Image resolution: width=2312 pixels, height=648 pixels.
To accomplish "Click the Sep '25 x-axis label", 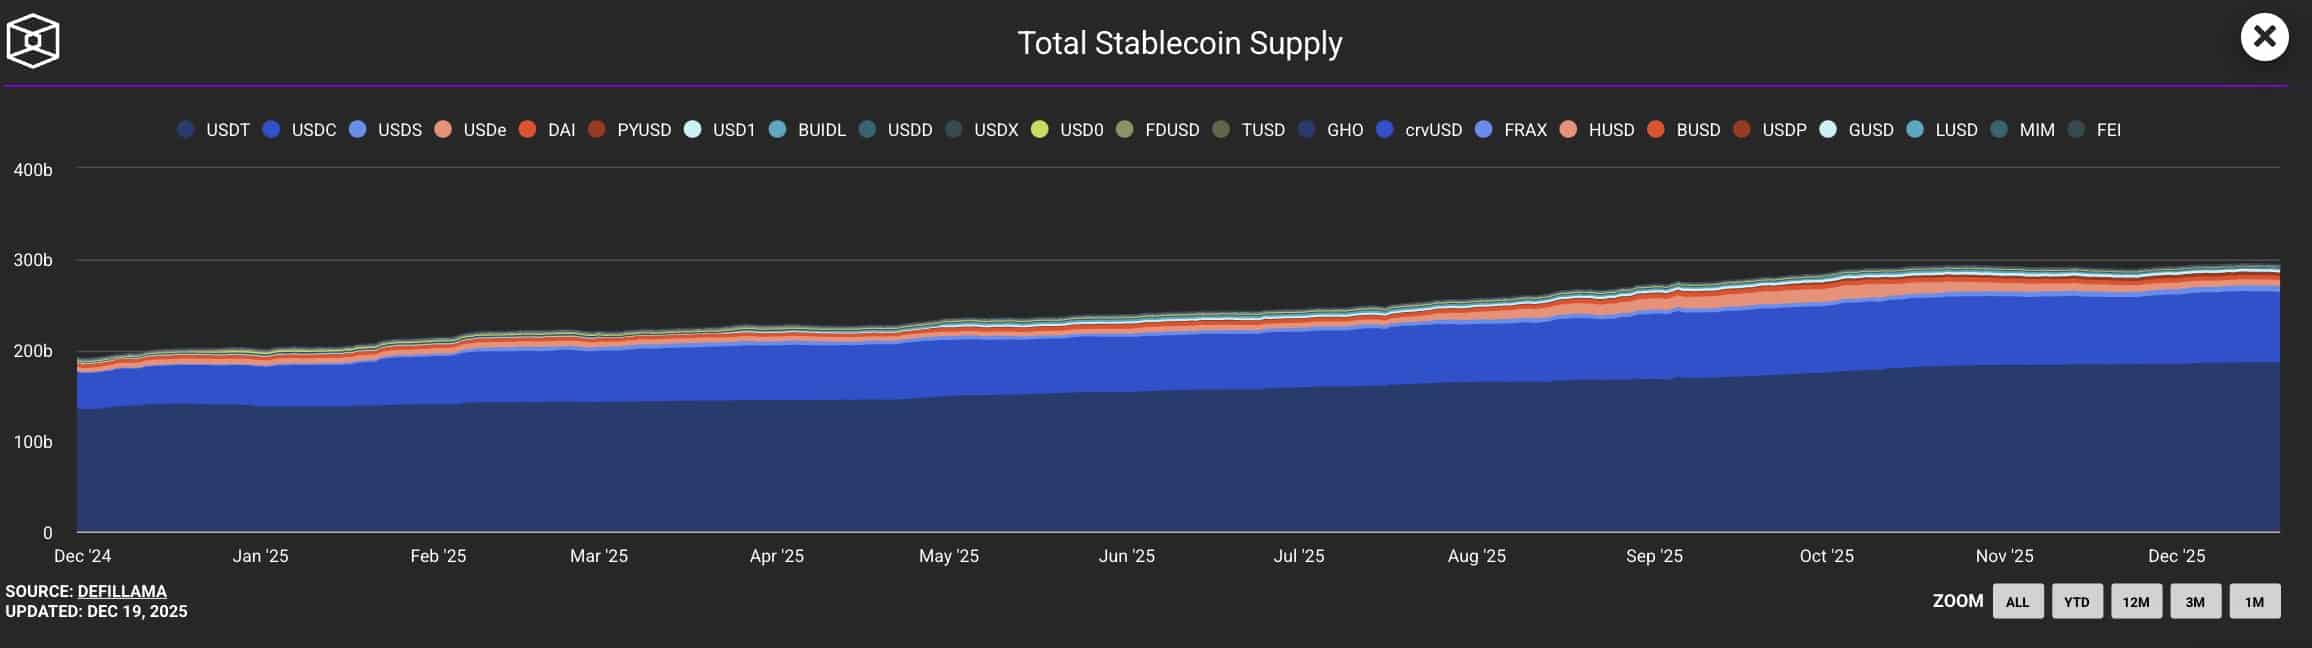I will (x=1654, y=556).
